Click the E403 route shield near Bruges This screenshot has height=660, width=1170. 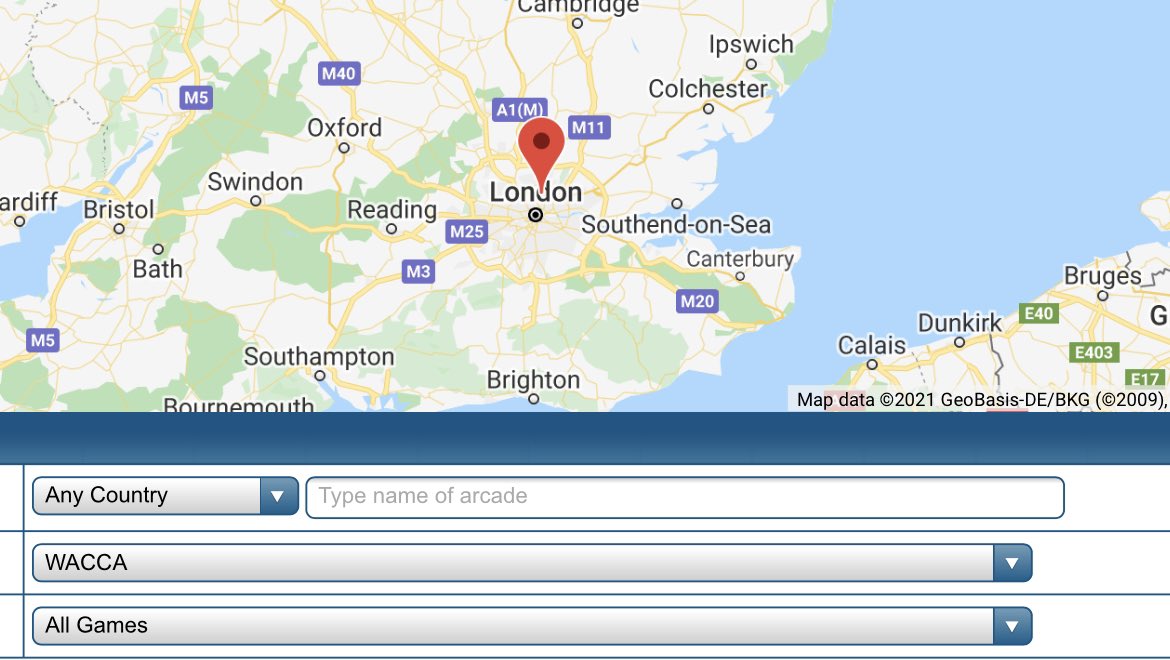[x=1094, y=352]
